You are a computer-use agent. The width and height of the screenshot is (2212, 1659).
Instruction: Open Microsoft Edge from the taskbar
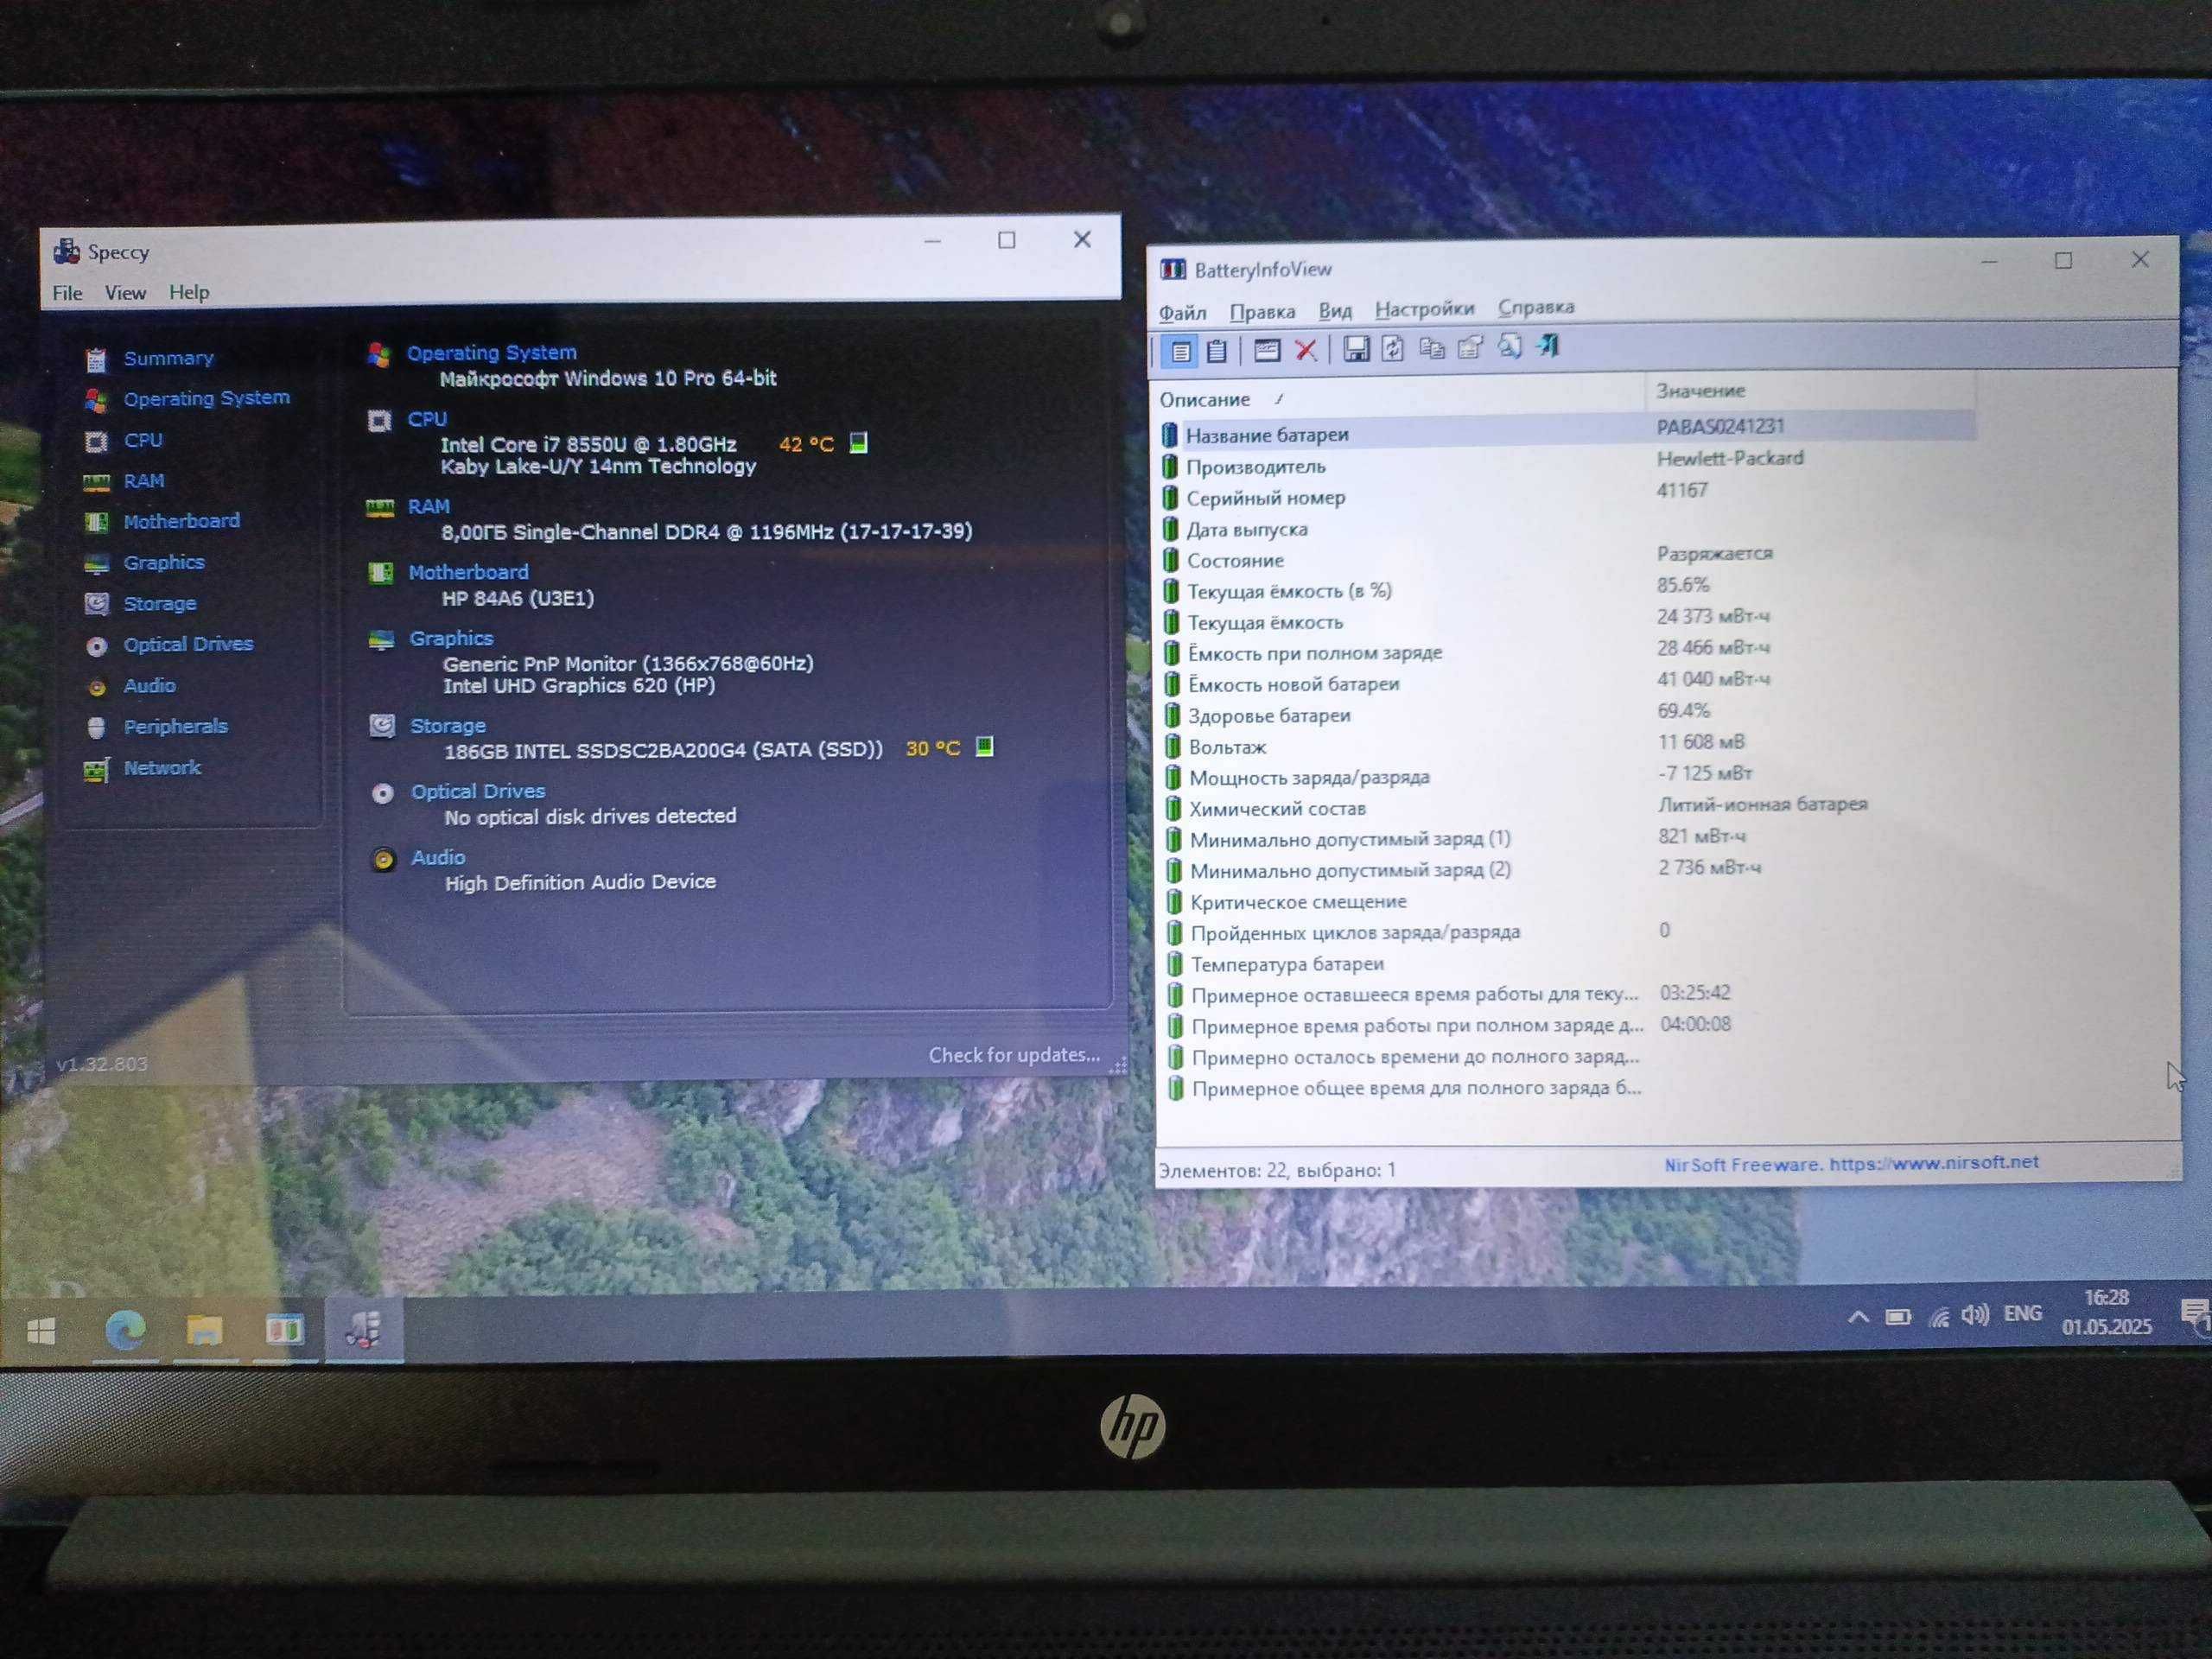(125, 1330)
